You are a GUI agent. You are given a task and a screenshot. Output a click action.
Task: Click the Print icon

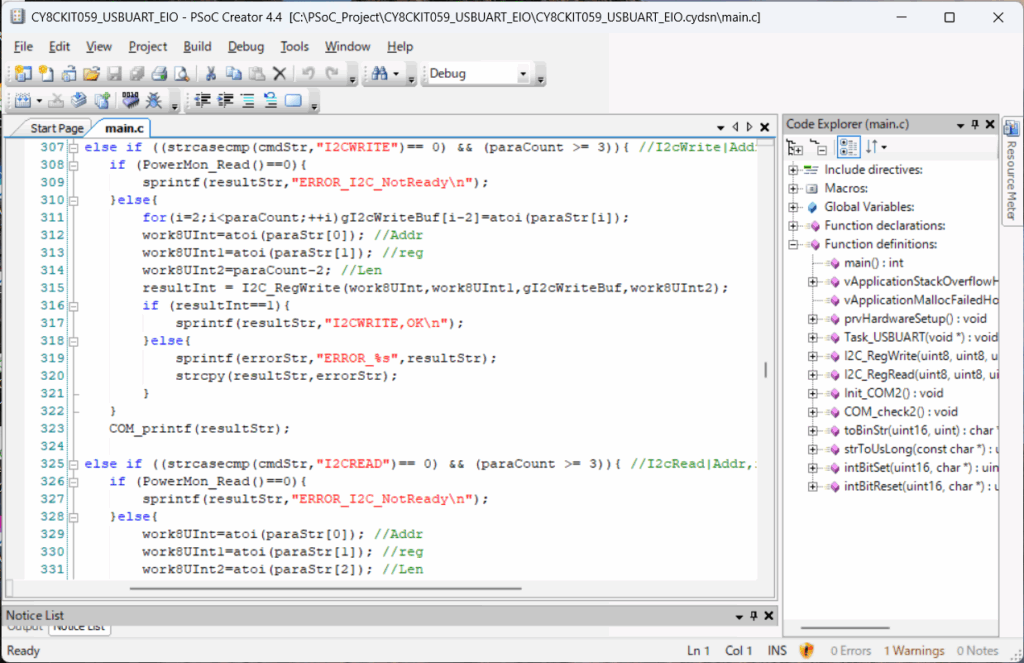coord(159,74)
